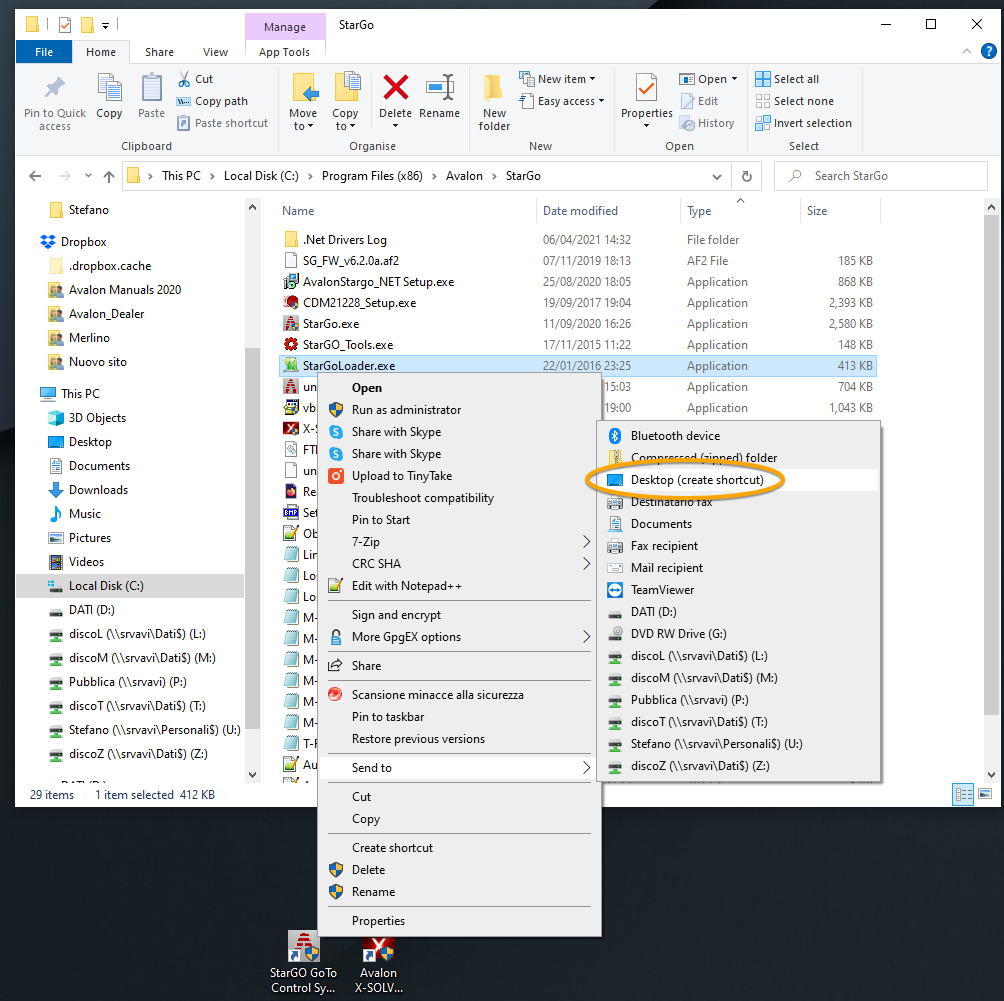1004x1001 pixels.
Task: Go up one folder level arrow
Action: tap(109, 176)
